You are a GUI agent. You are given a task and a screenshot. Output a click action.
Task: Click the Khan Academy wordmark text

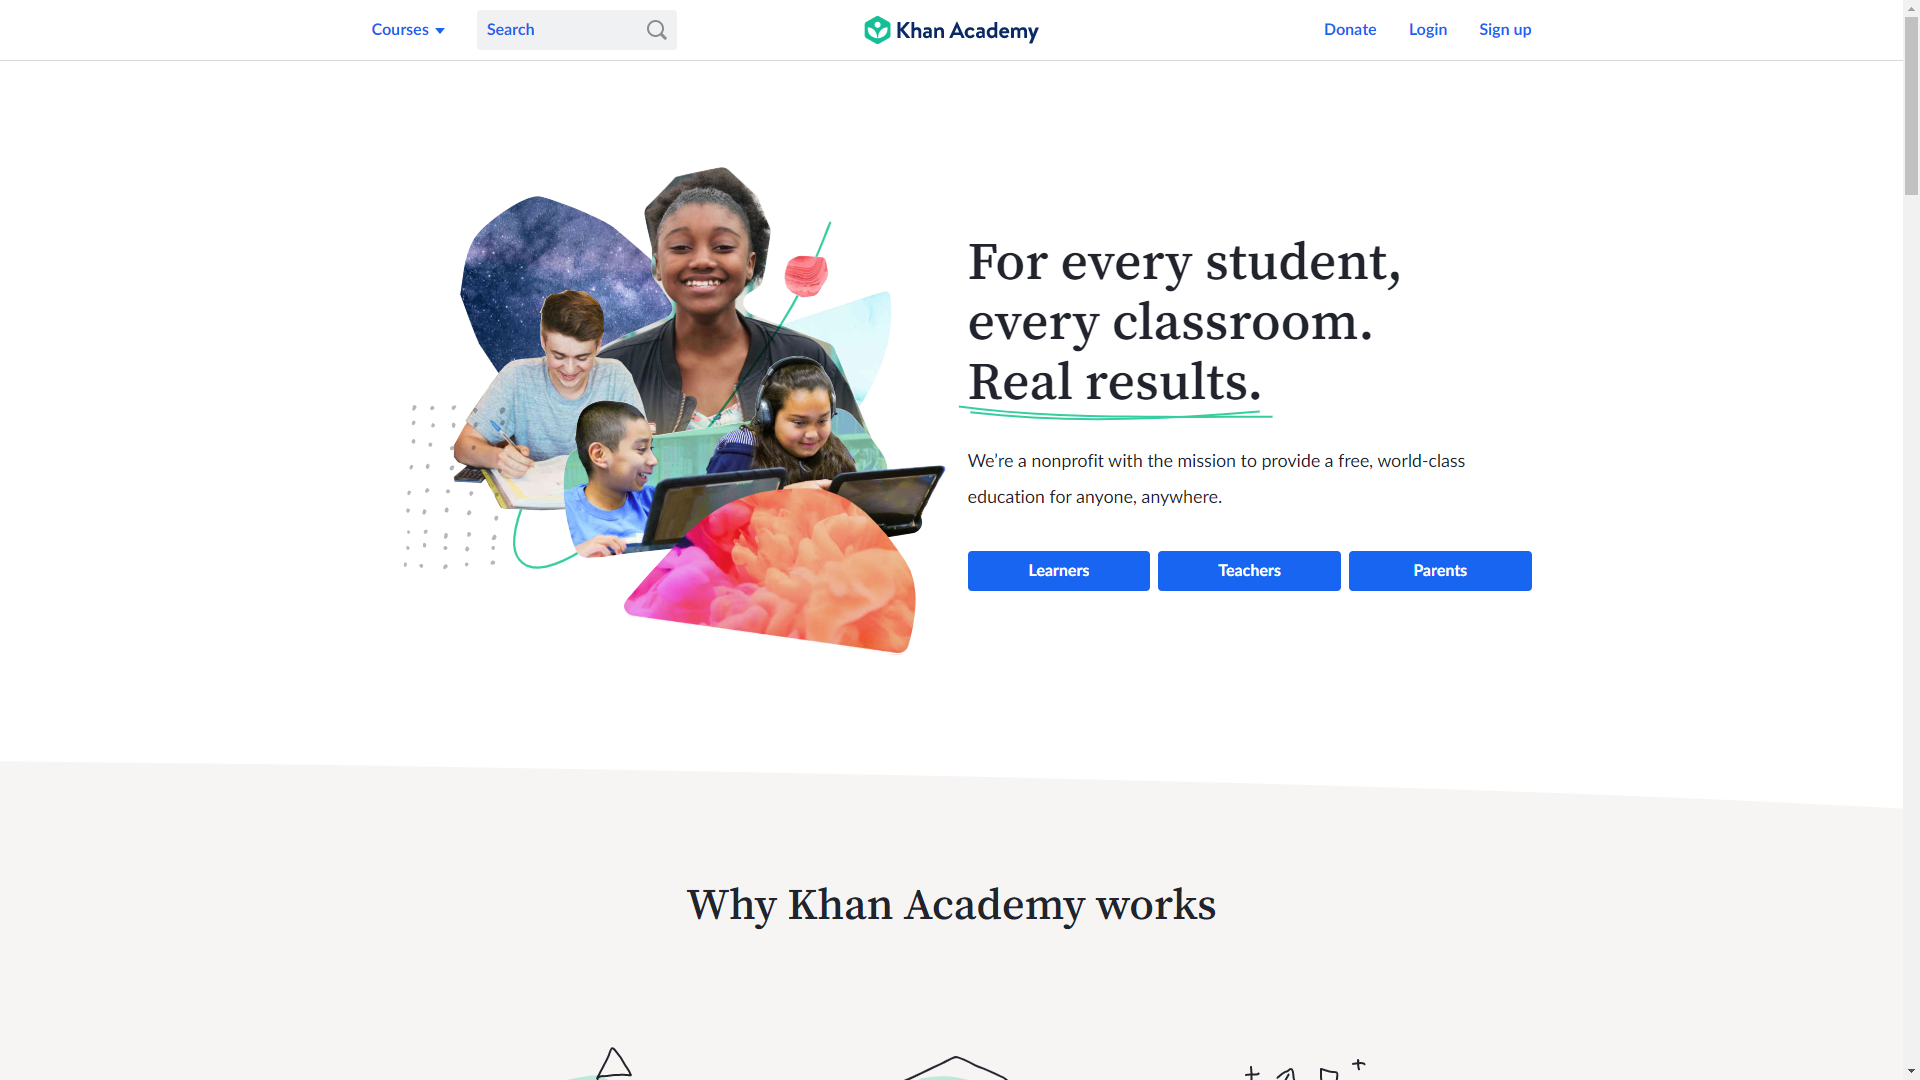pos(967,31)
